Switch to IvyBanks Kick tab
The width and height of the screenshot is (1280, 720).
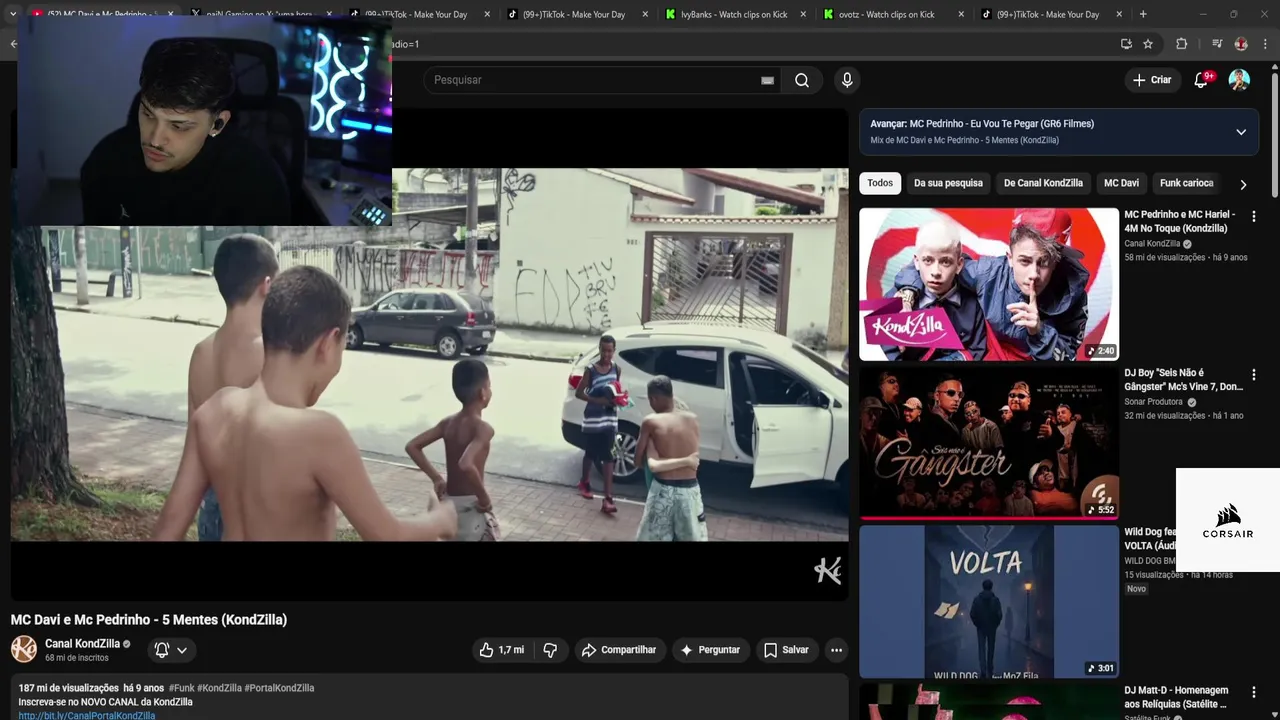[733, 15]
